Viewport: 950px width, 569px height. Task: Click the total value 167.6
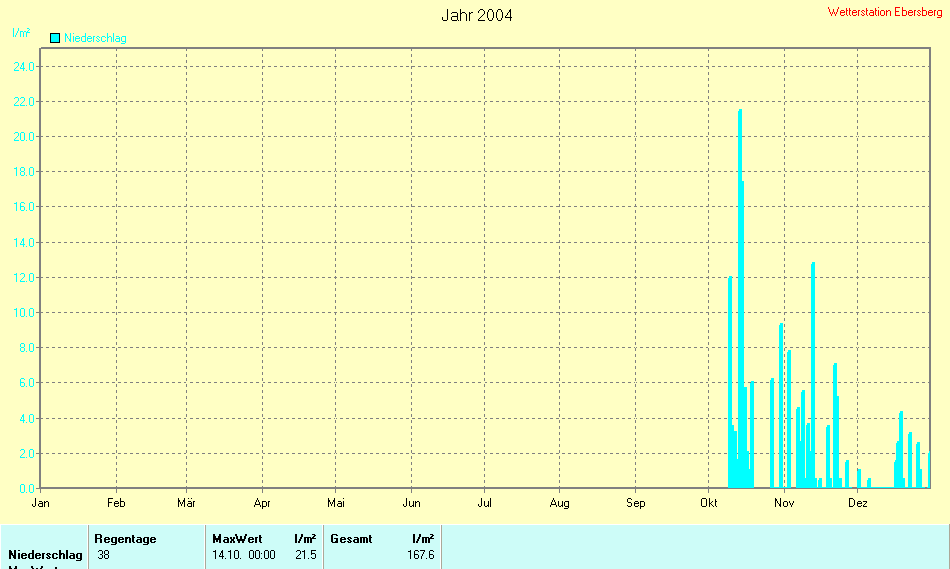tap(420, 555)
